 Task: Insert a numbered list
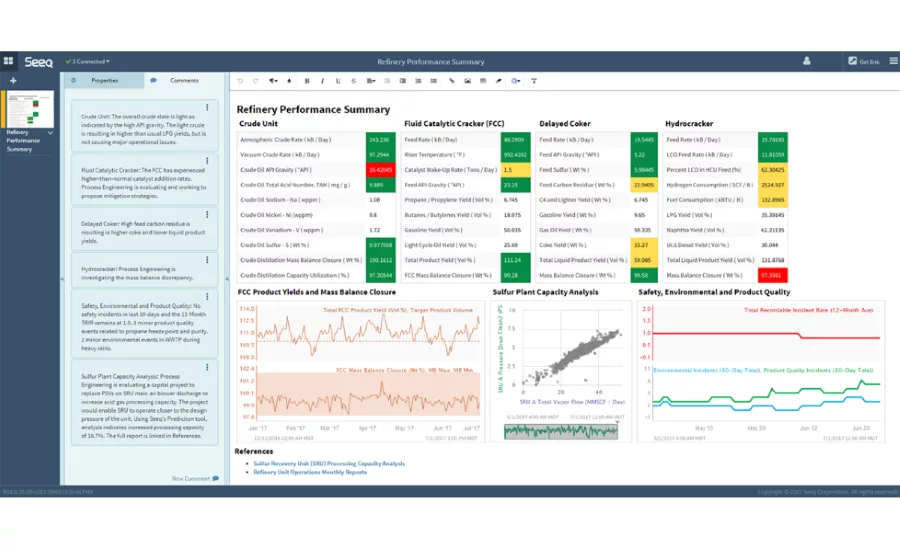pyautogui.click(x=418, y=81)
